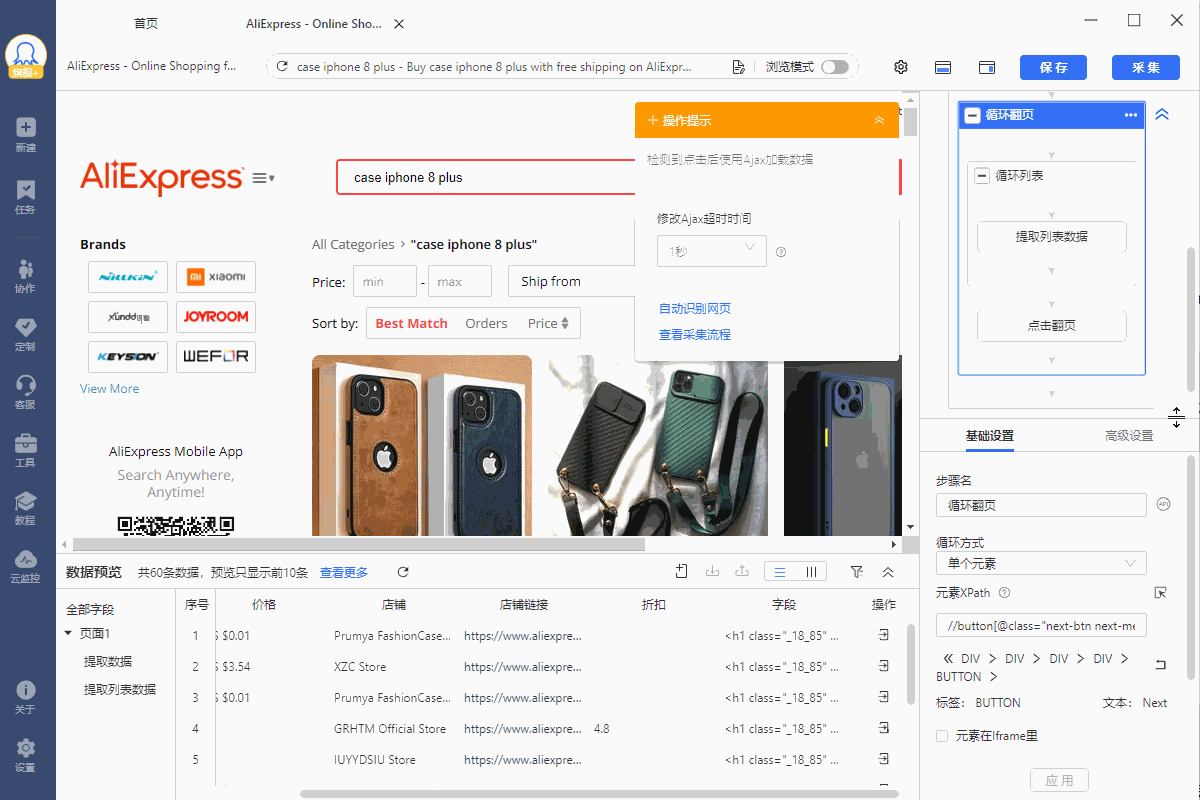Click the 查看采集流程 link
The width and height of the screenshot is (1200, 800).
pyautogui.click(x=695, y=334)
